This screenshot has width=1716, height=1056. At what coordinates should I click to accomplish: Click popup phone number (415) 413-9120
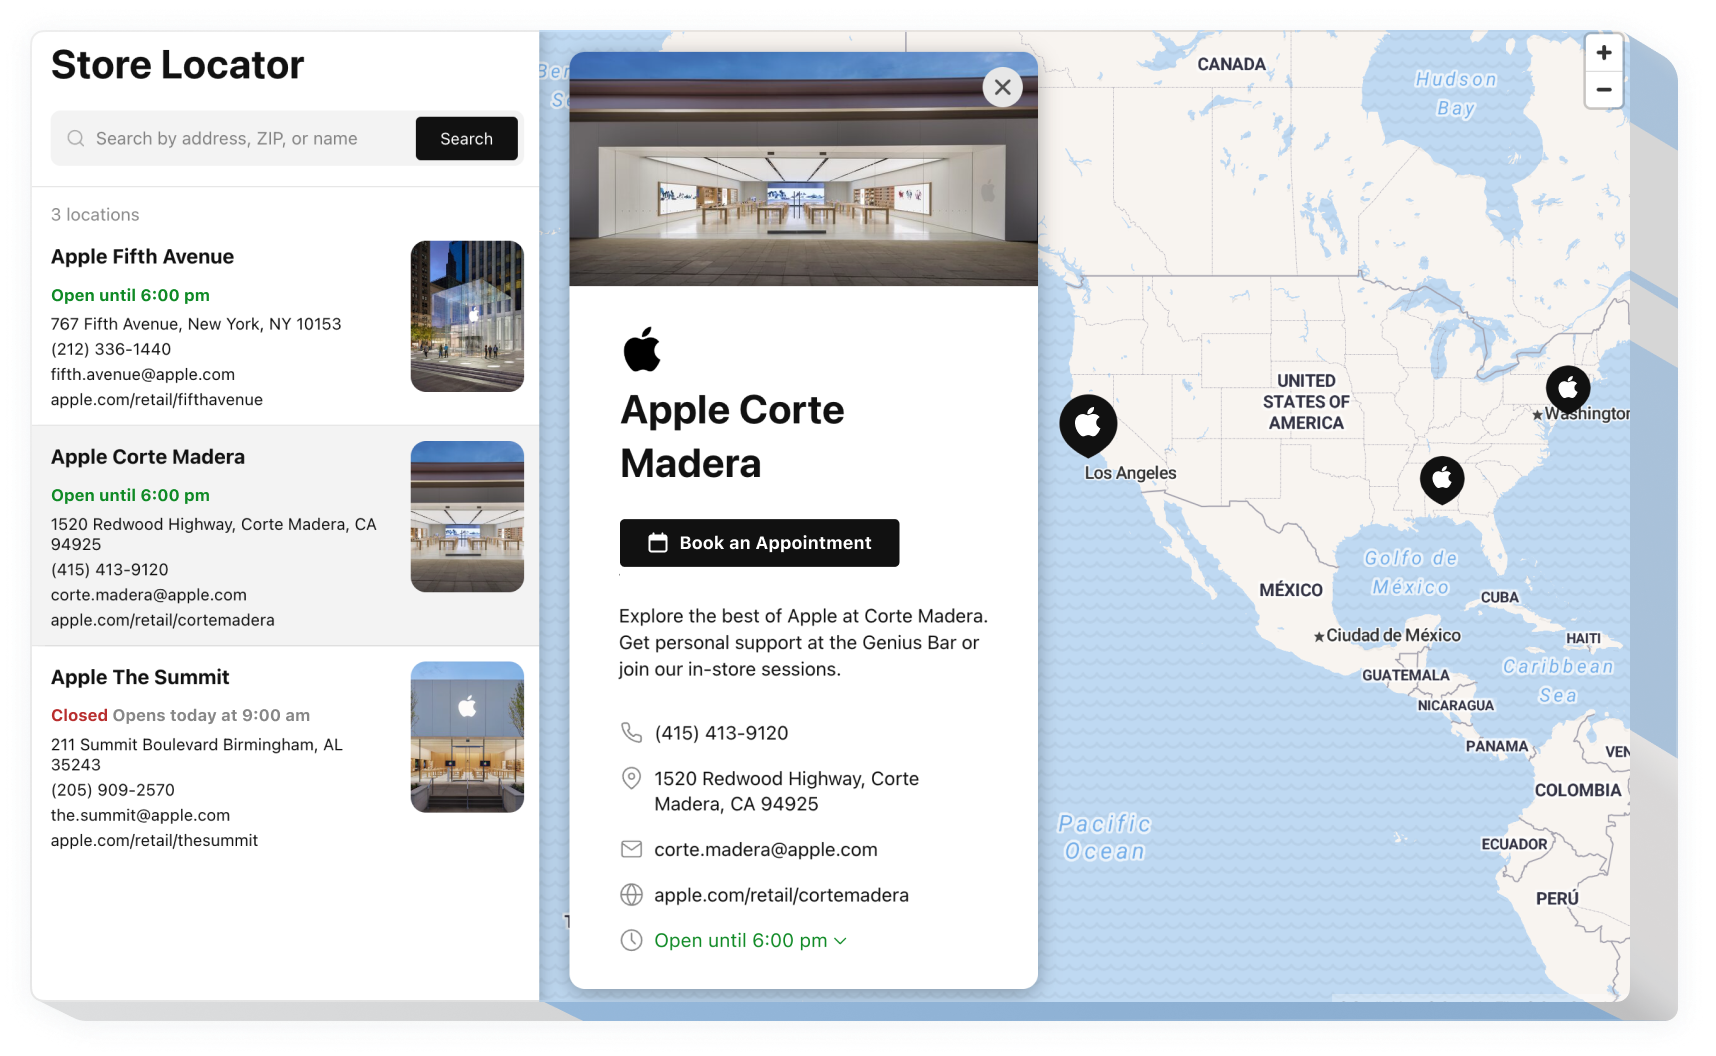click(721, 733)
